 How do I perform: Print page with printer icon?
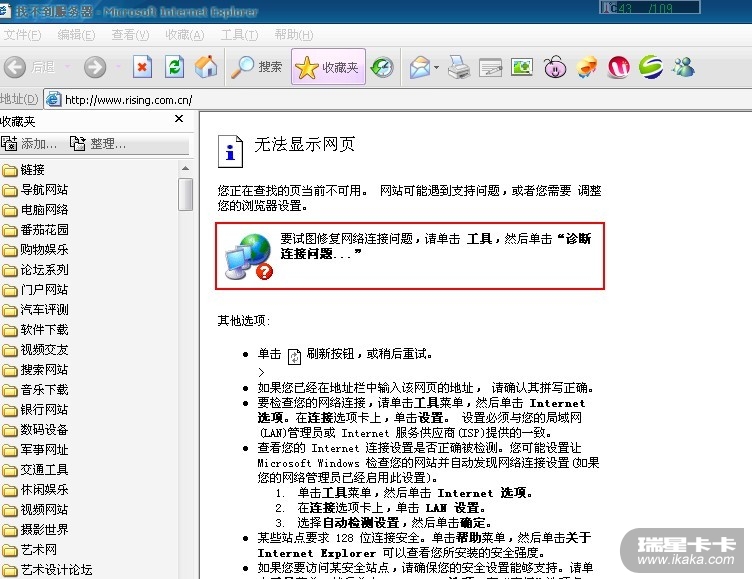coord(458,68)
